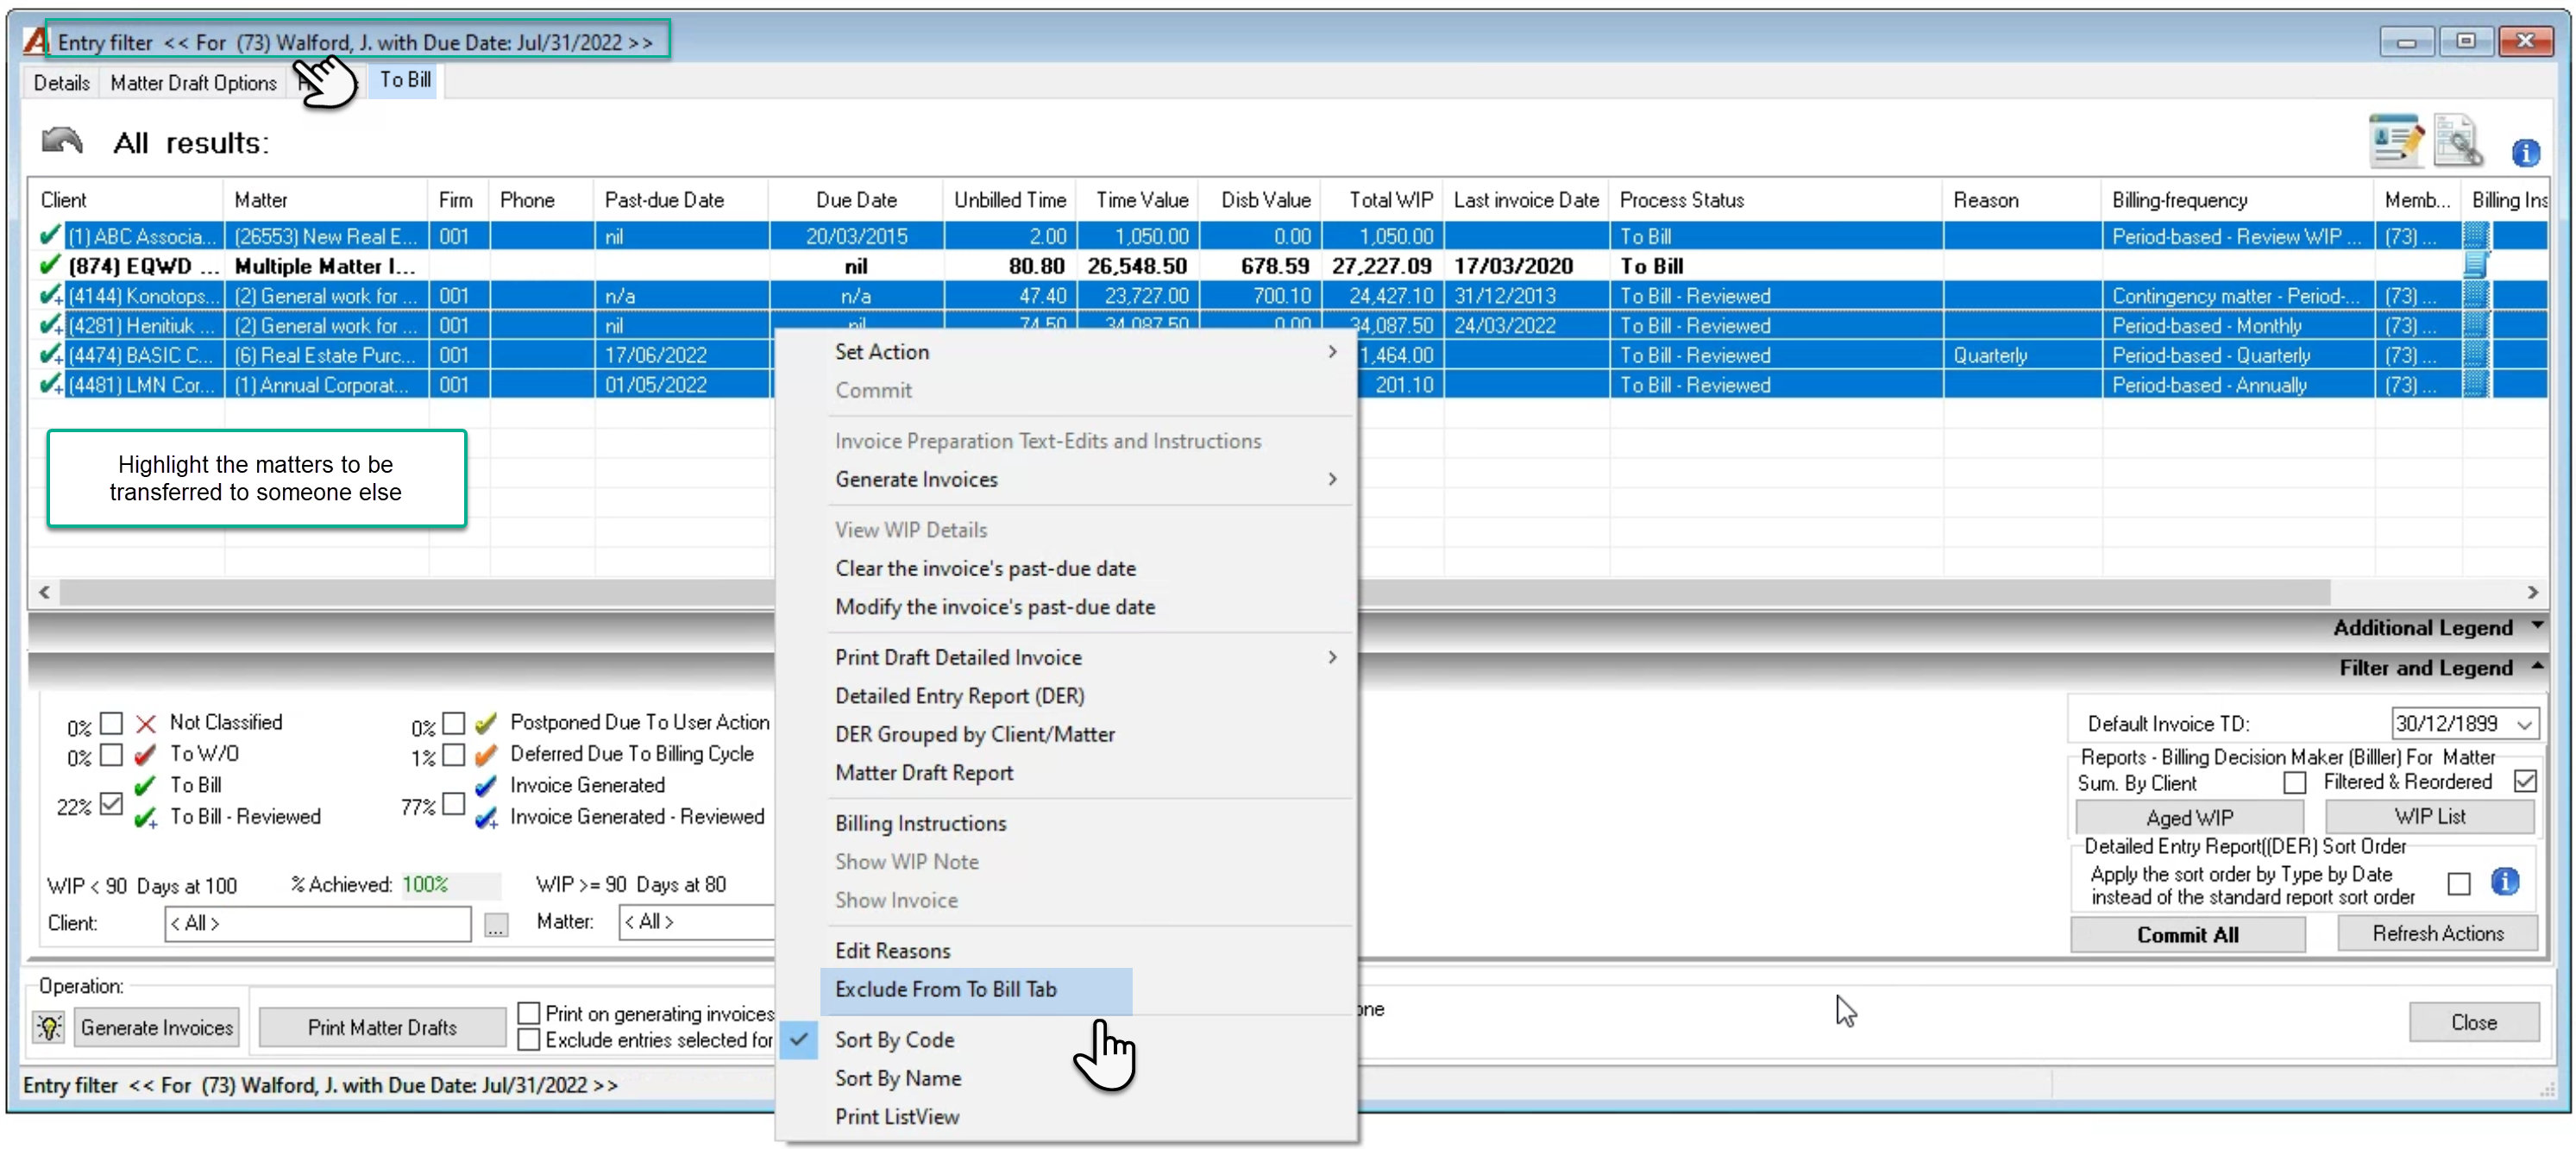Screen dimensions: 2576x1149
Task: Click the Client browse ellipsis button
Action: pyautogui.click(x=496, y=925)
